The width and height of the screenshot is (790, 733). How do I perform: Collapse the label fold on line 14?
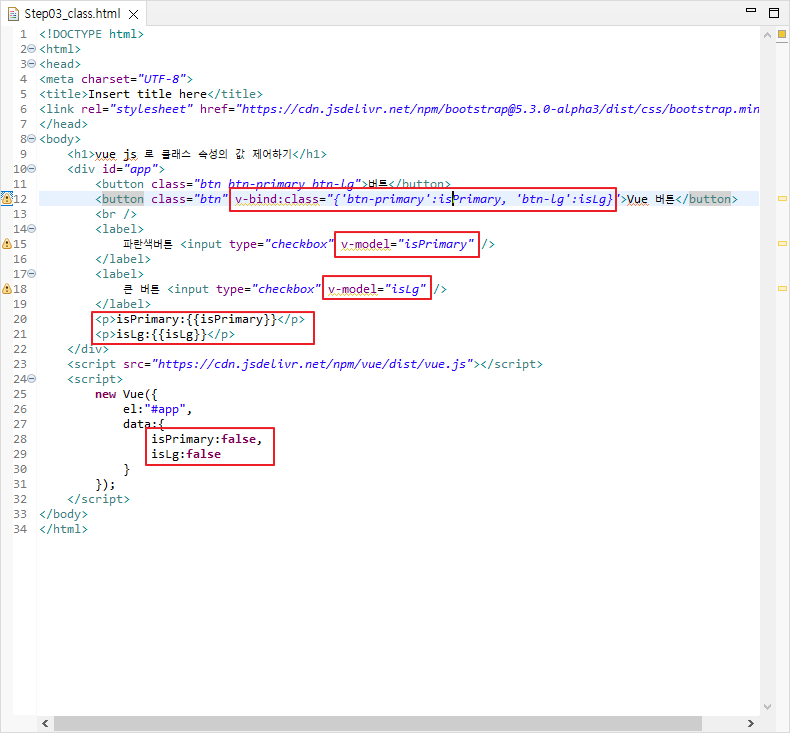coord(32,229)
